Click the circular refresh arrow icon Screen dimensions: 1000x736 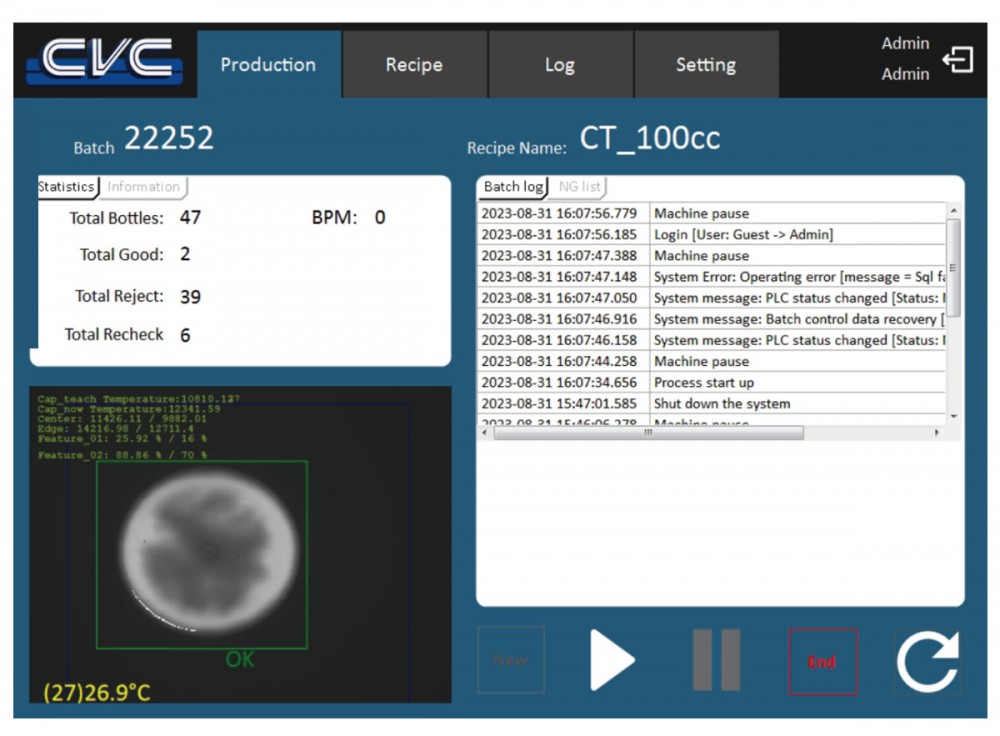pos(927,661)
